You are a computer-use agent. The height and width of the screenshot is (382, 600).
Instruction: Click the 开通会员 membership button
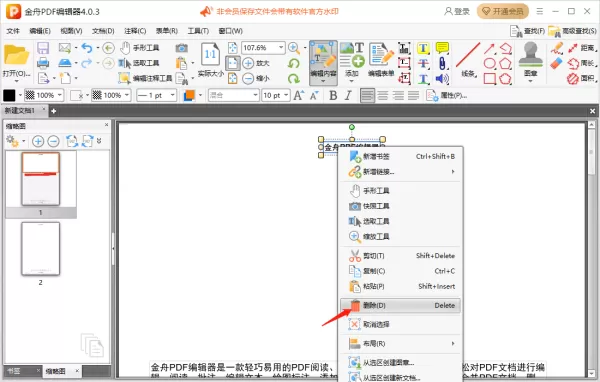tap(502, 11)
